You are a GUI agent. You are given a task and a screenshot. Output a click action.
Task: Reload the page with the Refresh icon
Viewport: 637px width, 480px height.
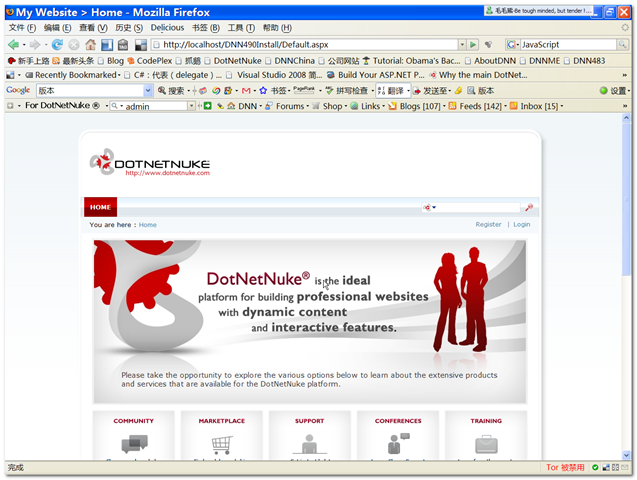(57, 44)
